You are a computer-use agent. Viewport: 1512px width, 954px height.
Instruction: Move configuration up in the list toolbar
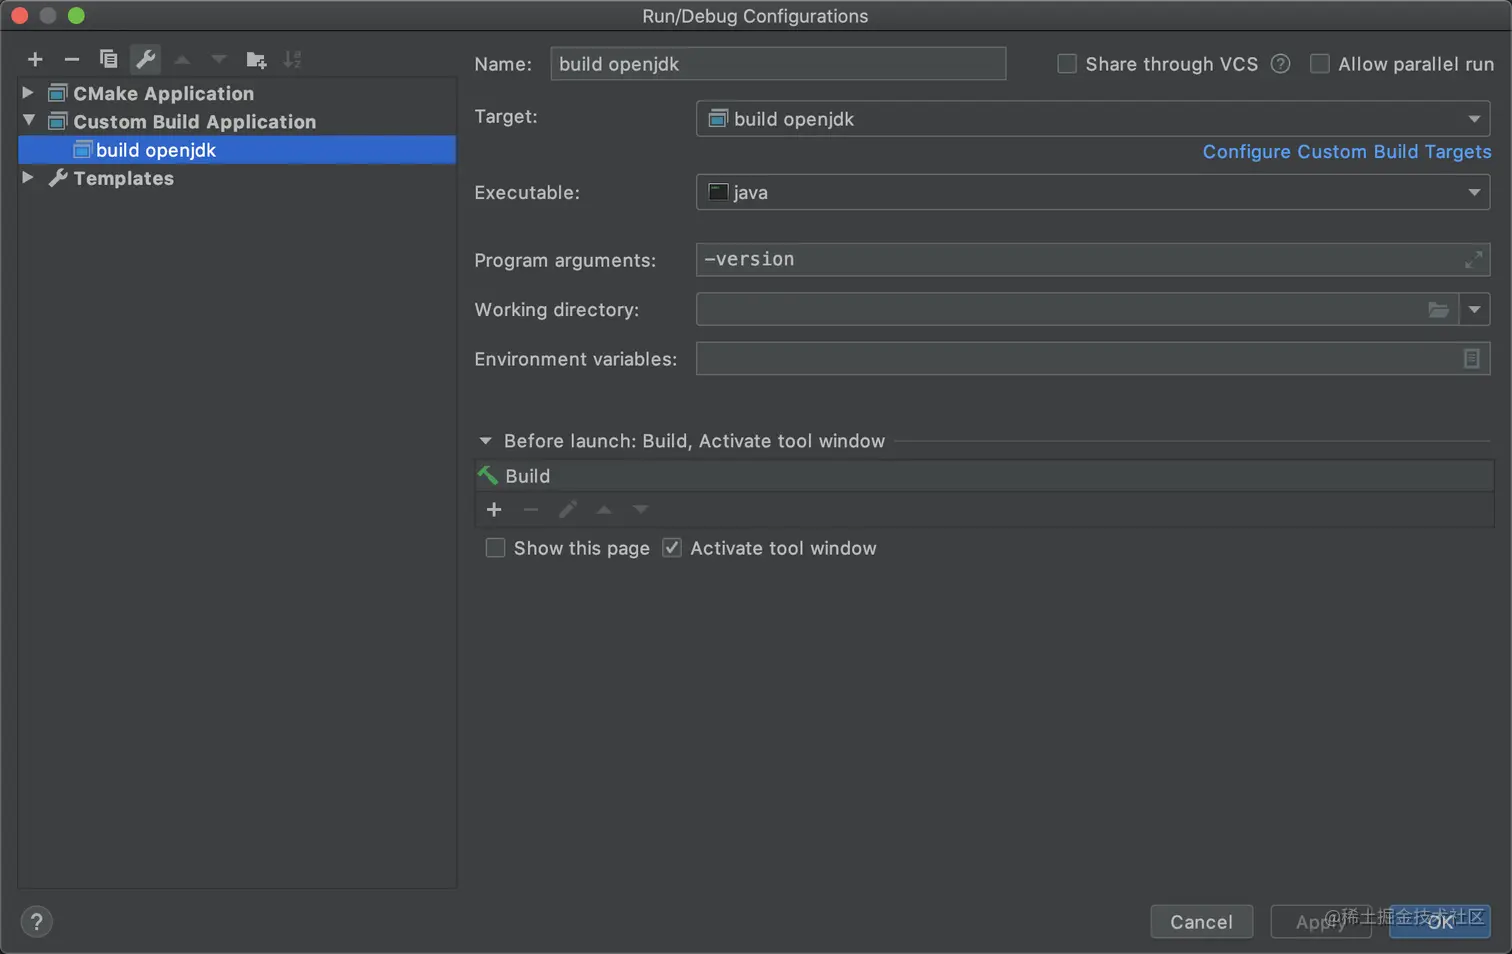coord(182,60)
